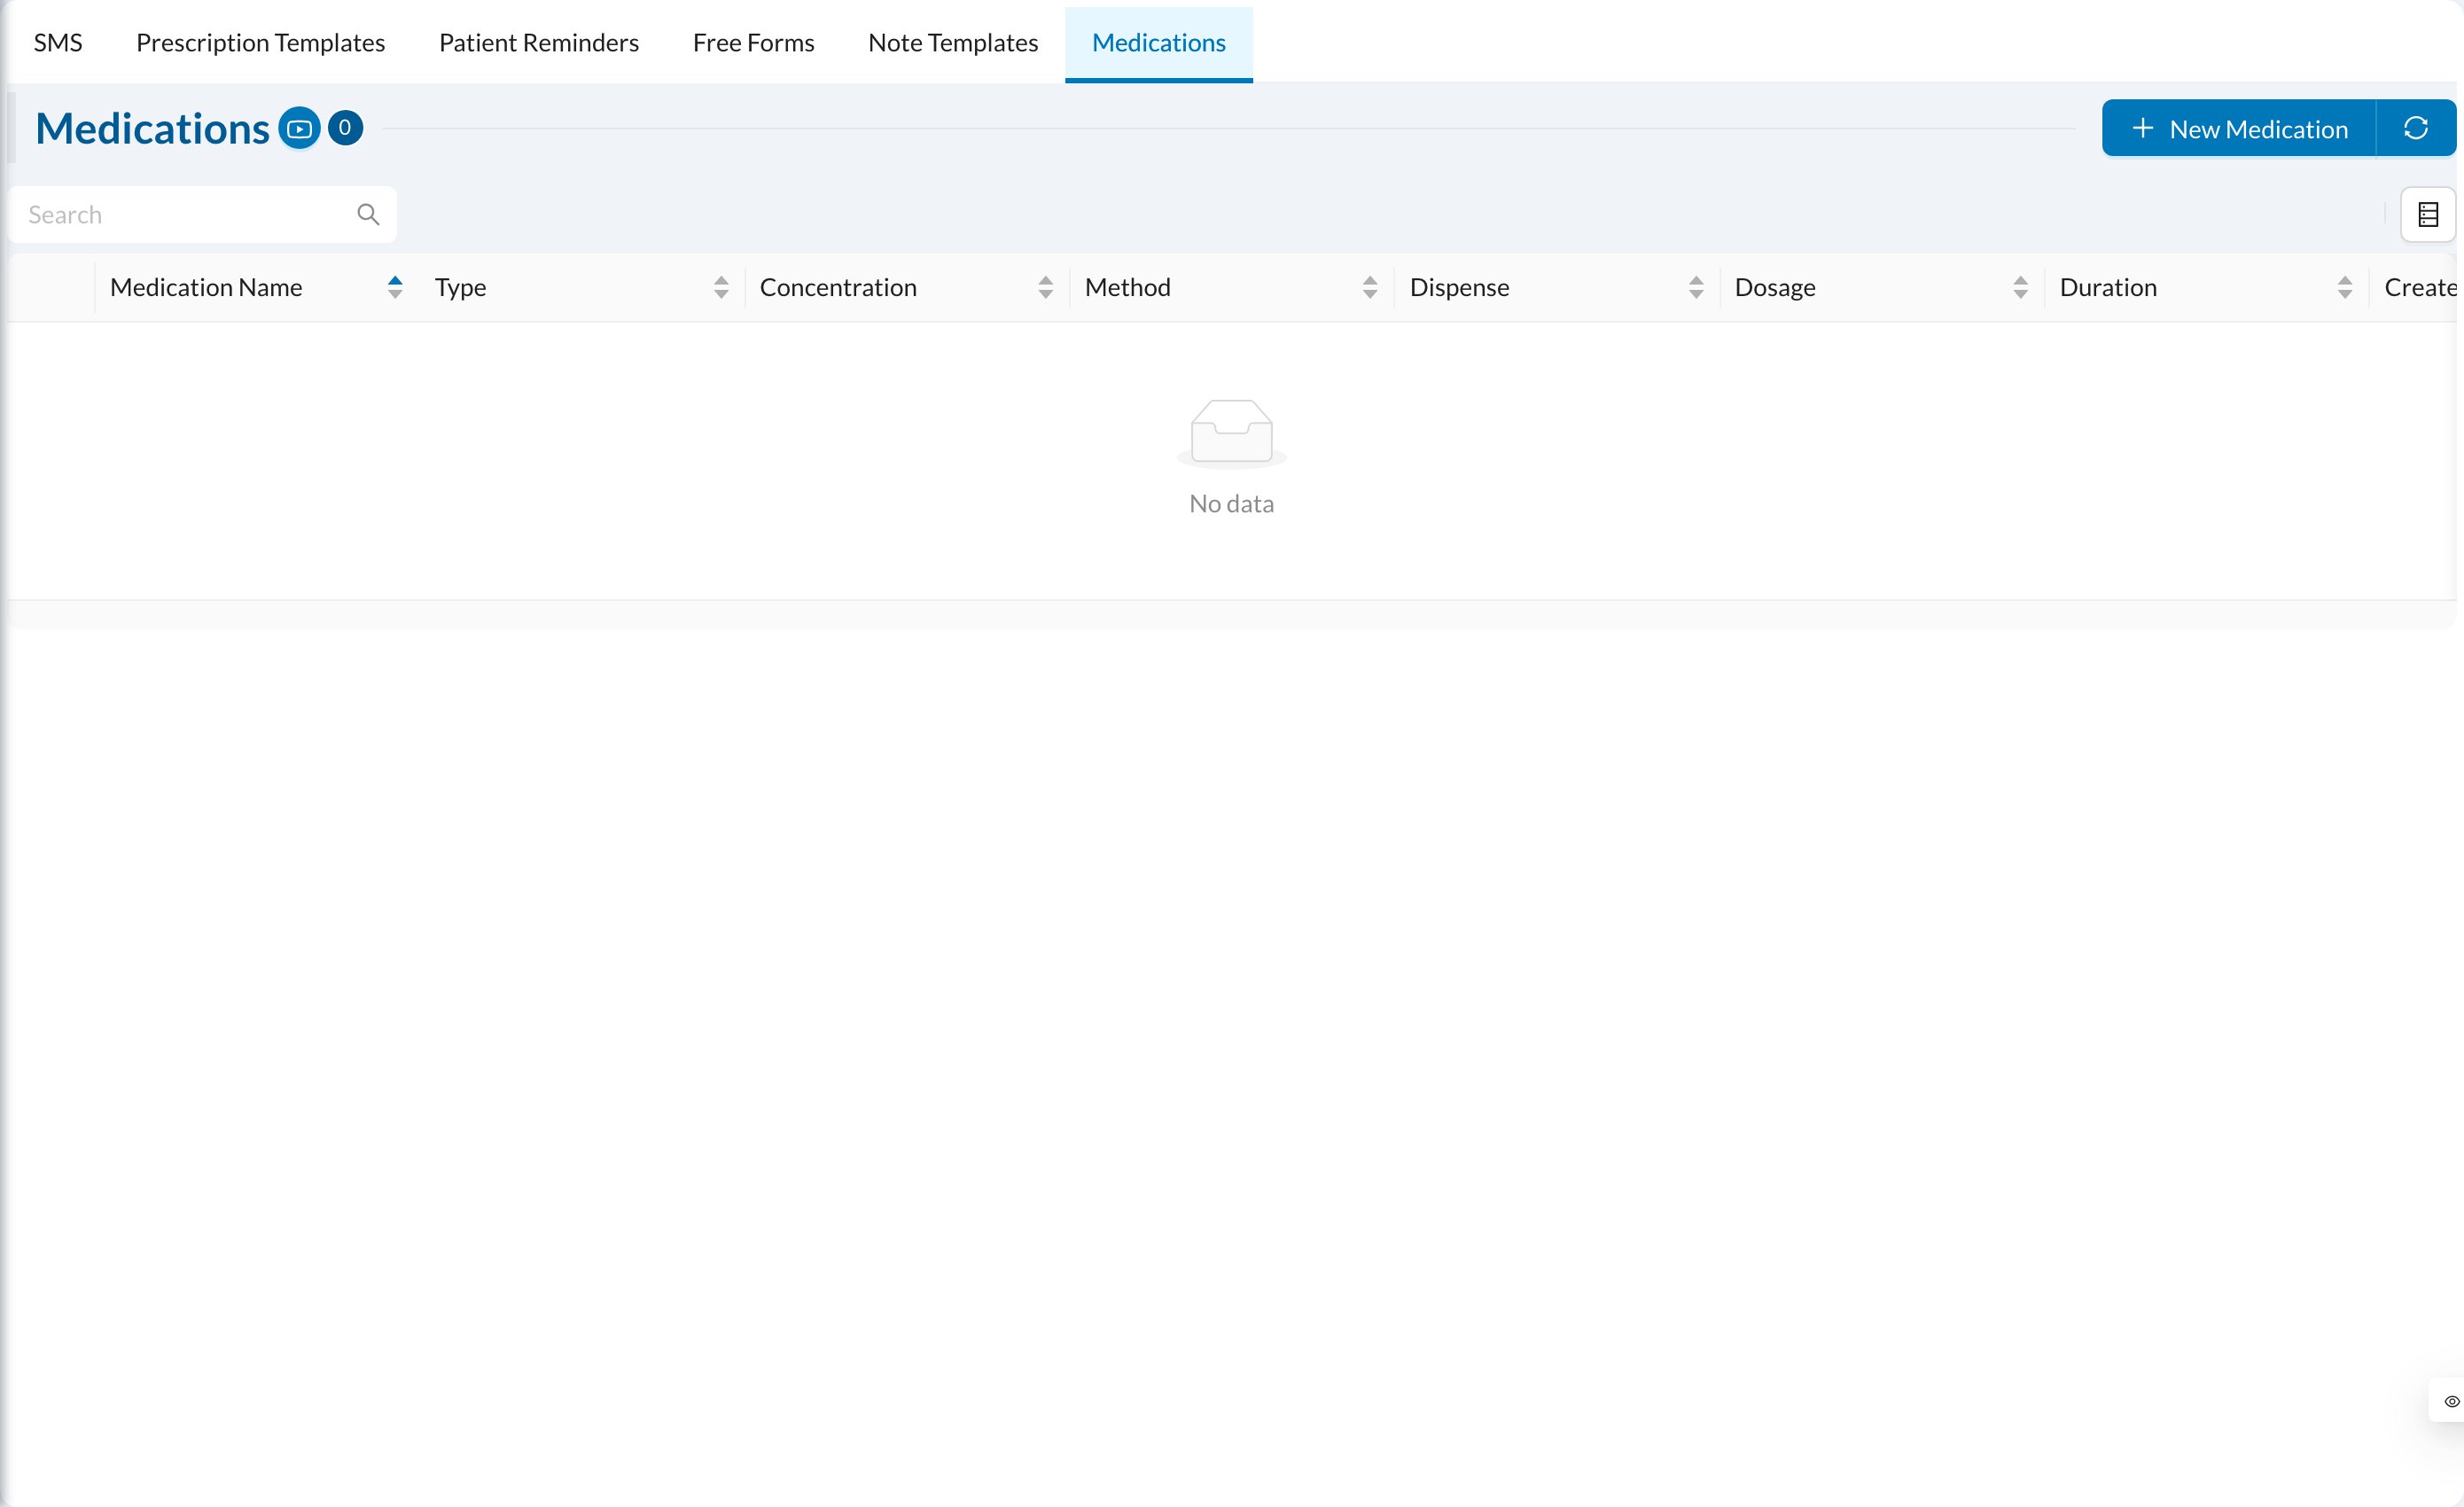Click the Dispense column header
2464x1507 pixels.
point(1557,287)
